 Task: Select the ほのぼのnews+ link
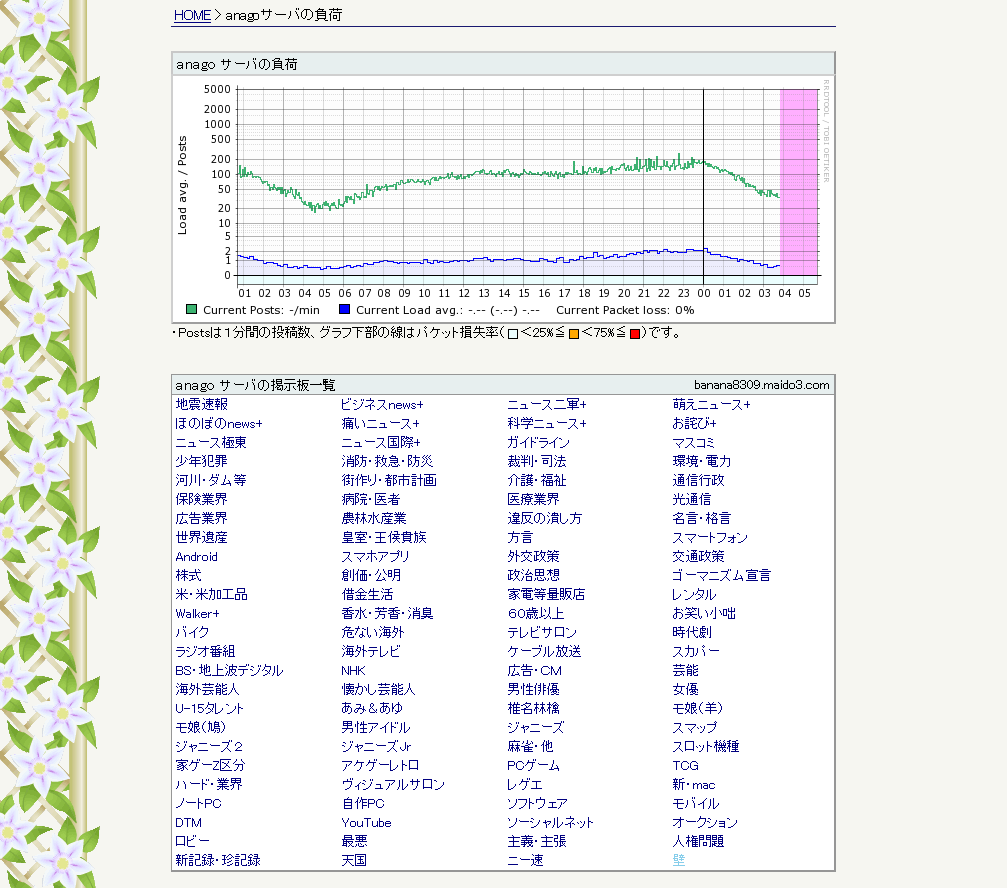[219, 424]
